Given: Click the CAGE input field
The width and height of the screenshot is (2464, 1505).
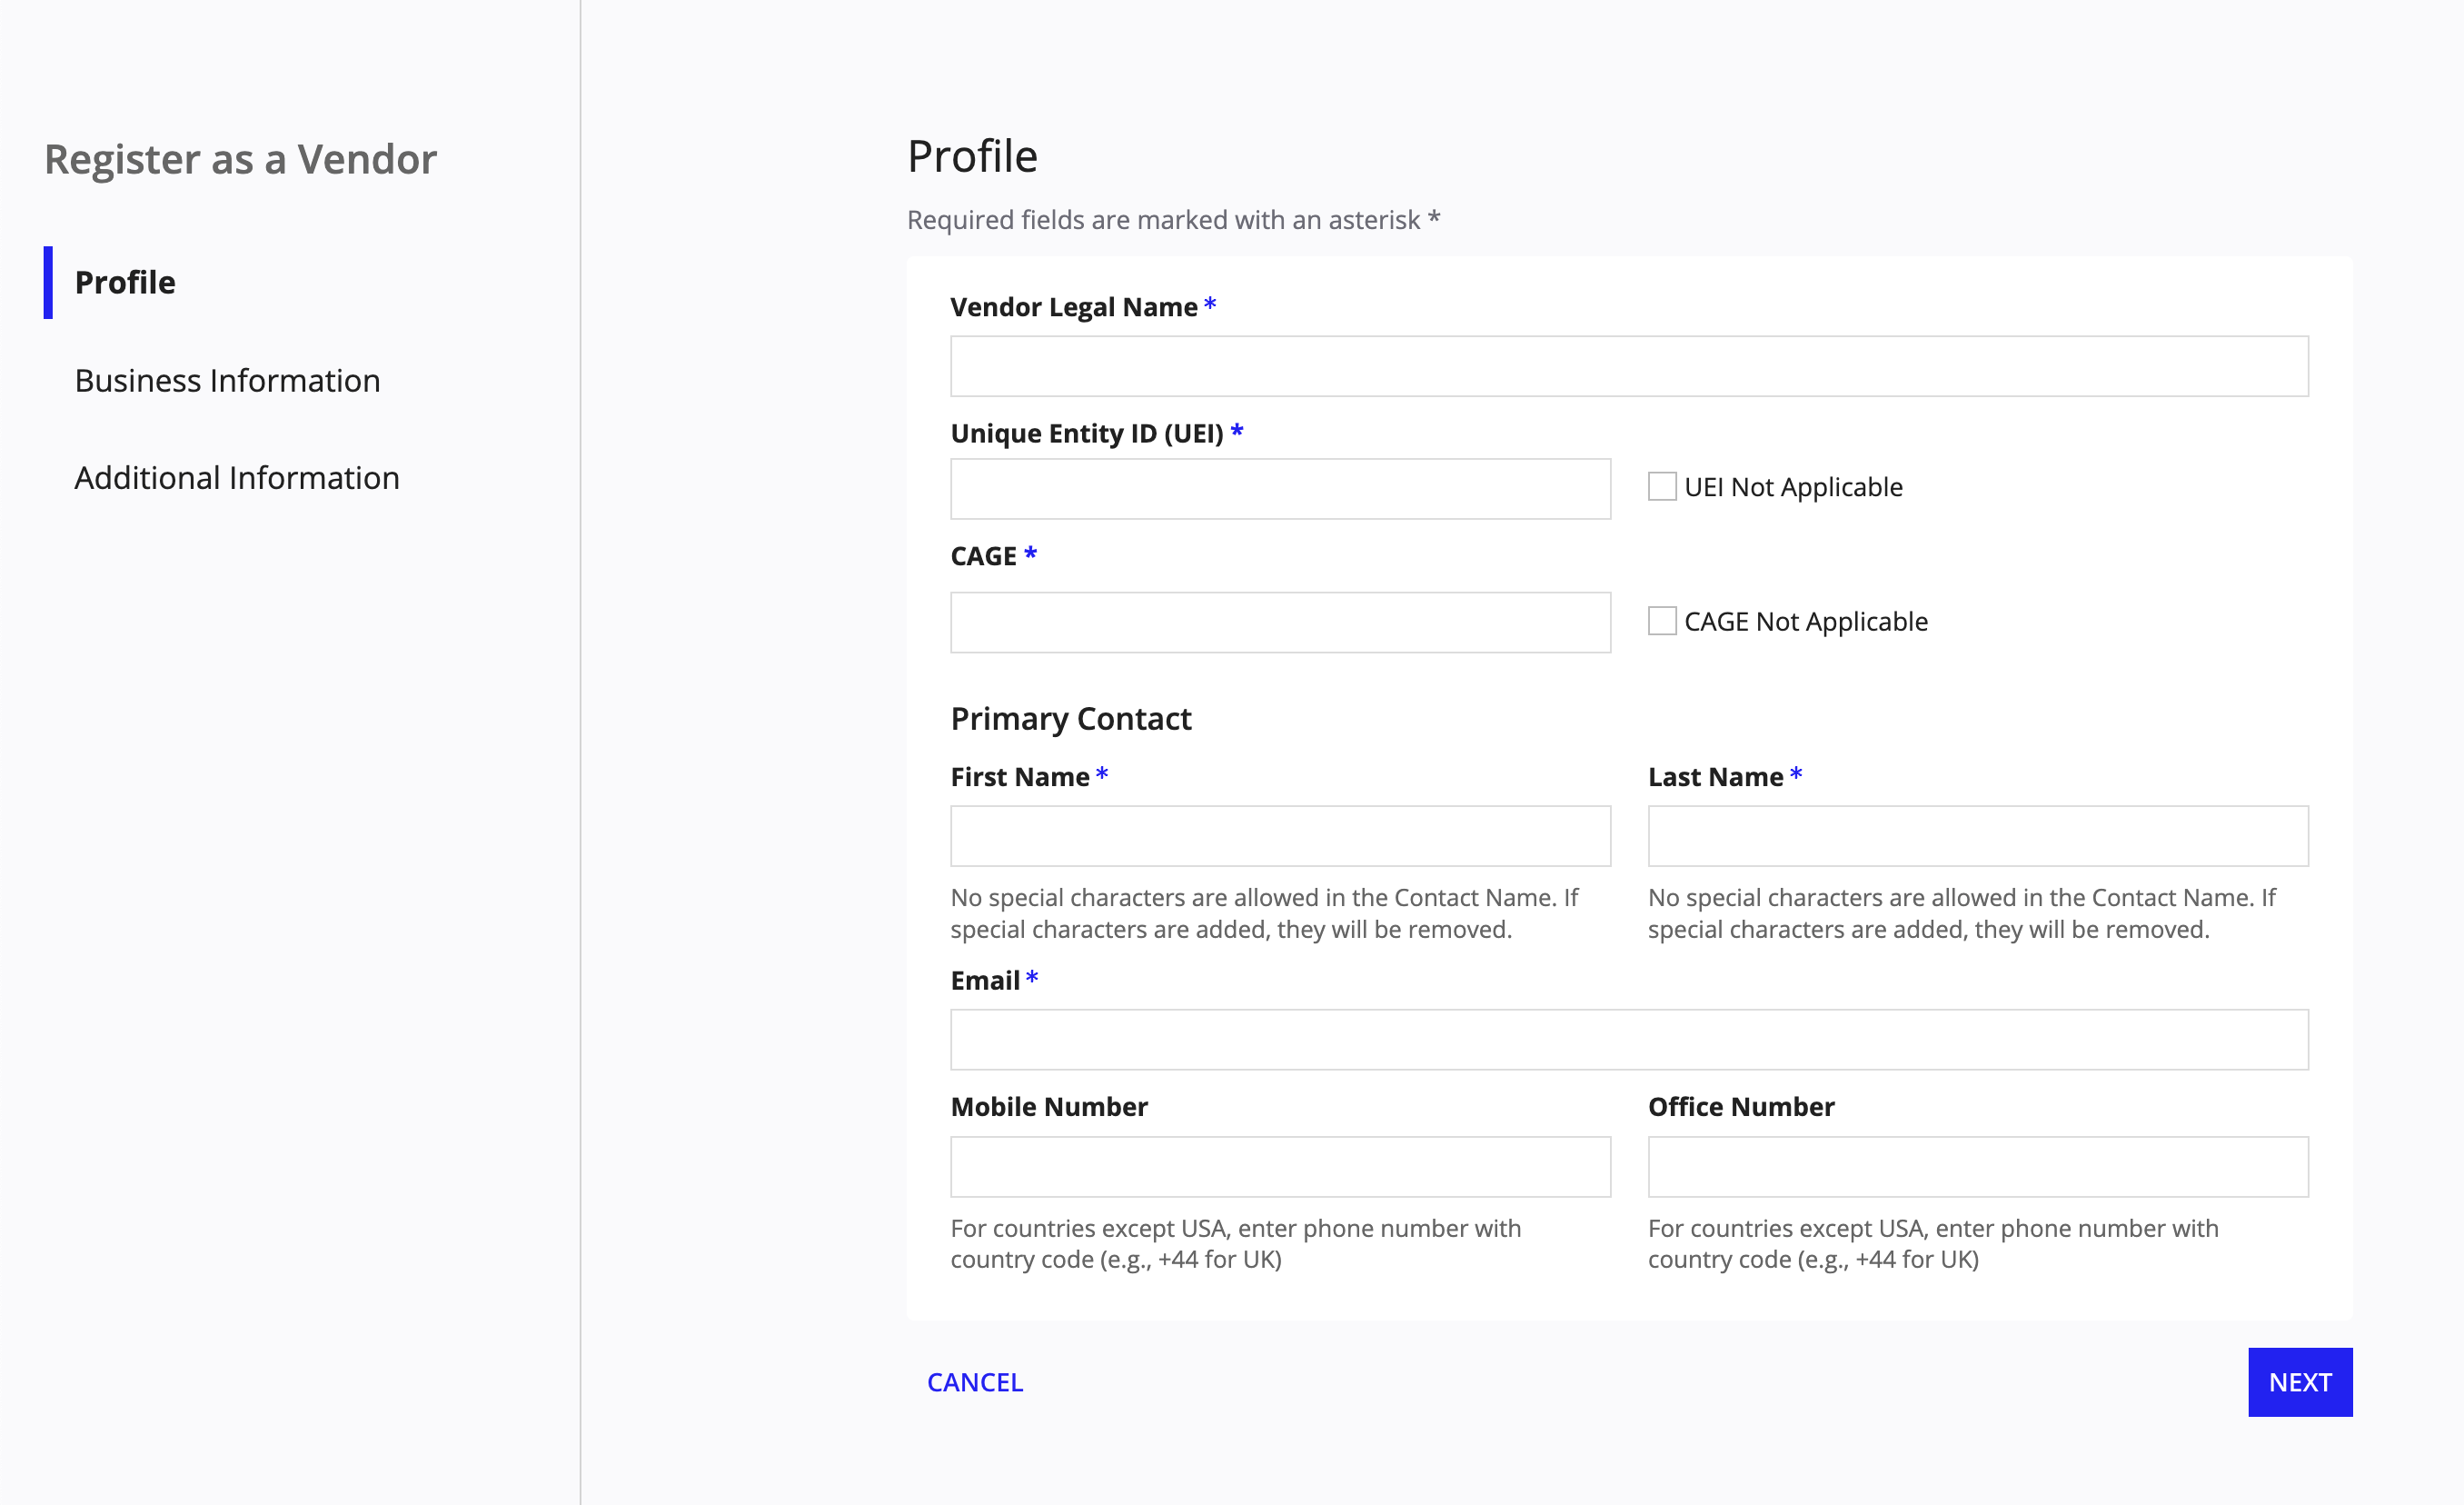Looking at the screenshot, I should (1281, 622).
